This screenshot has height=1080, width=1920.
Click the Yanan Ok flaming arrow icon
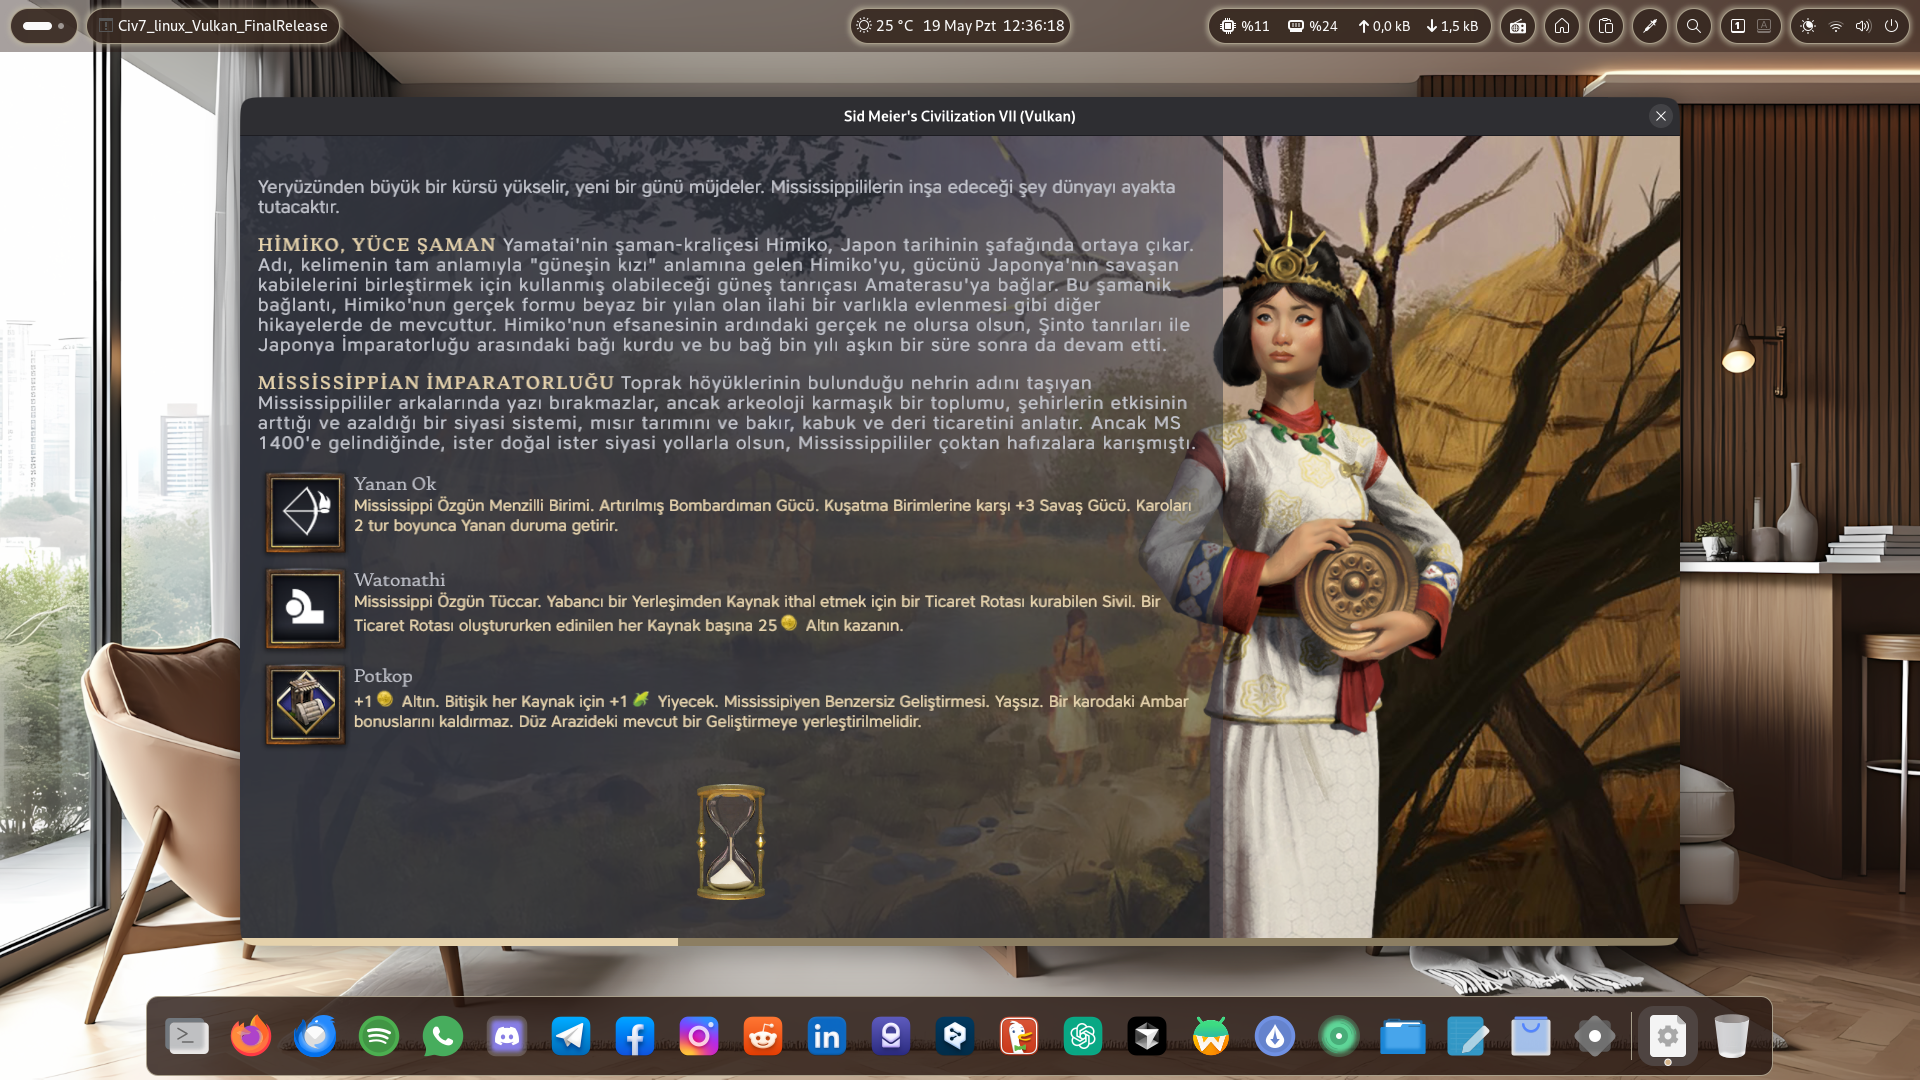coord(305,512)
